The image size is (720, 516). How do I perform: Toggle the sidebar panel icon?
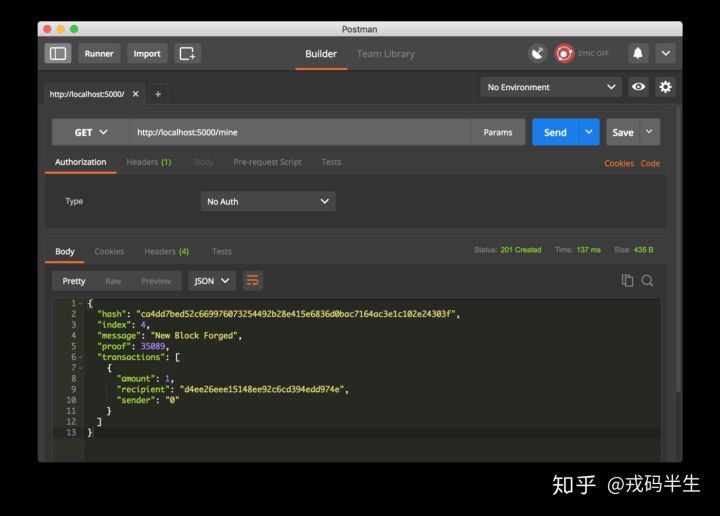[58, 54]
